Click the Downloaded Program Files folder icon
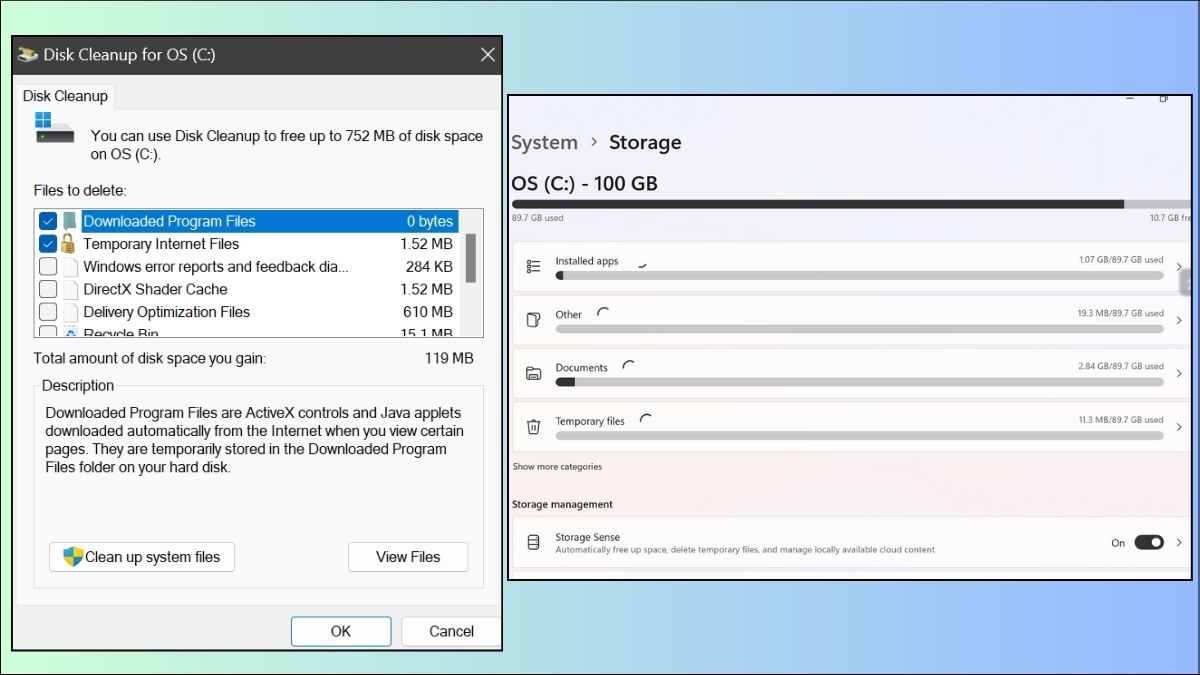The image size is (1200, 675). [69, 221]
